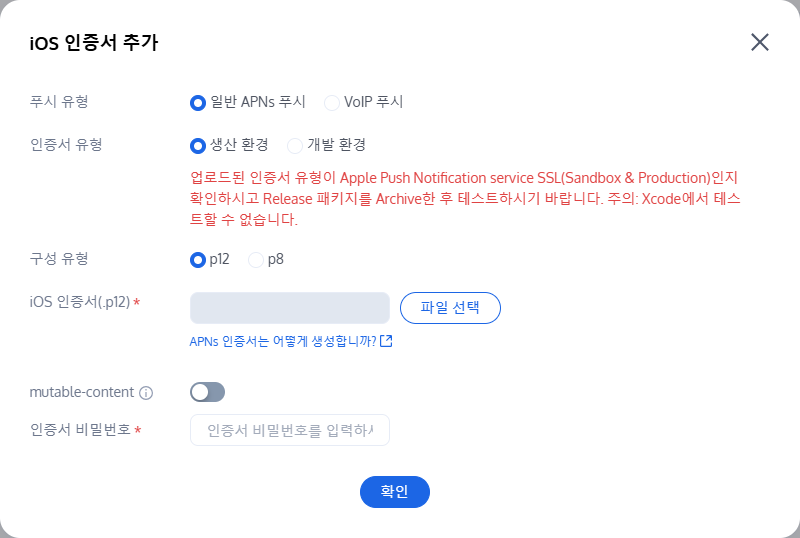
Task: Select the VoIP 푸시 radio option
Action: pyautogui.click(x=332, y=102)
